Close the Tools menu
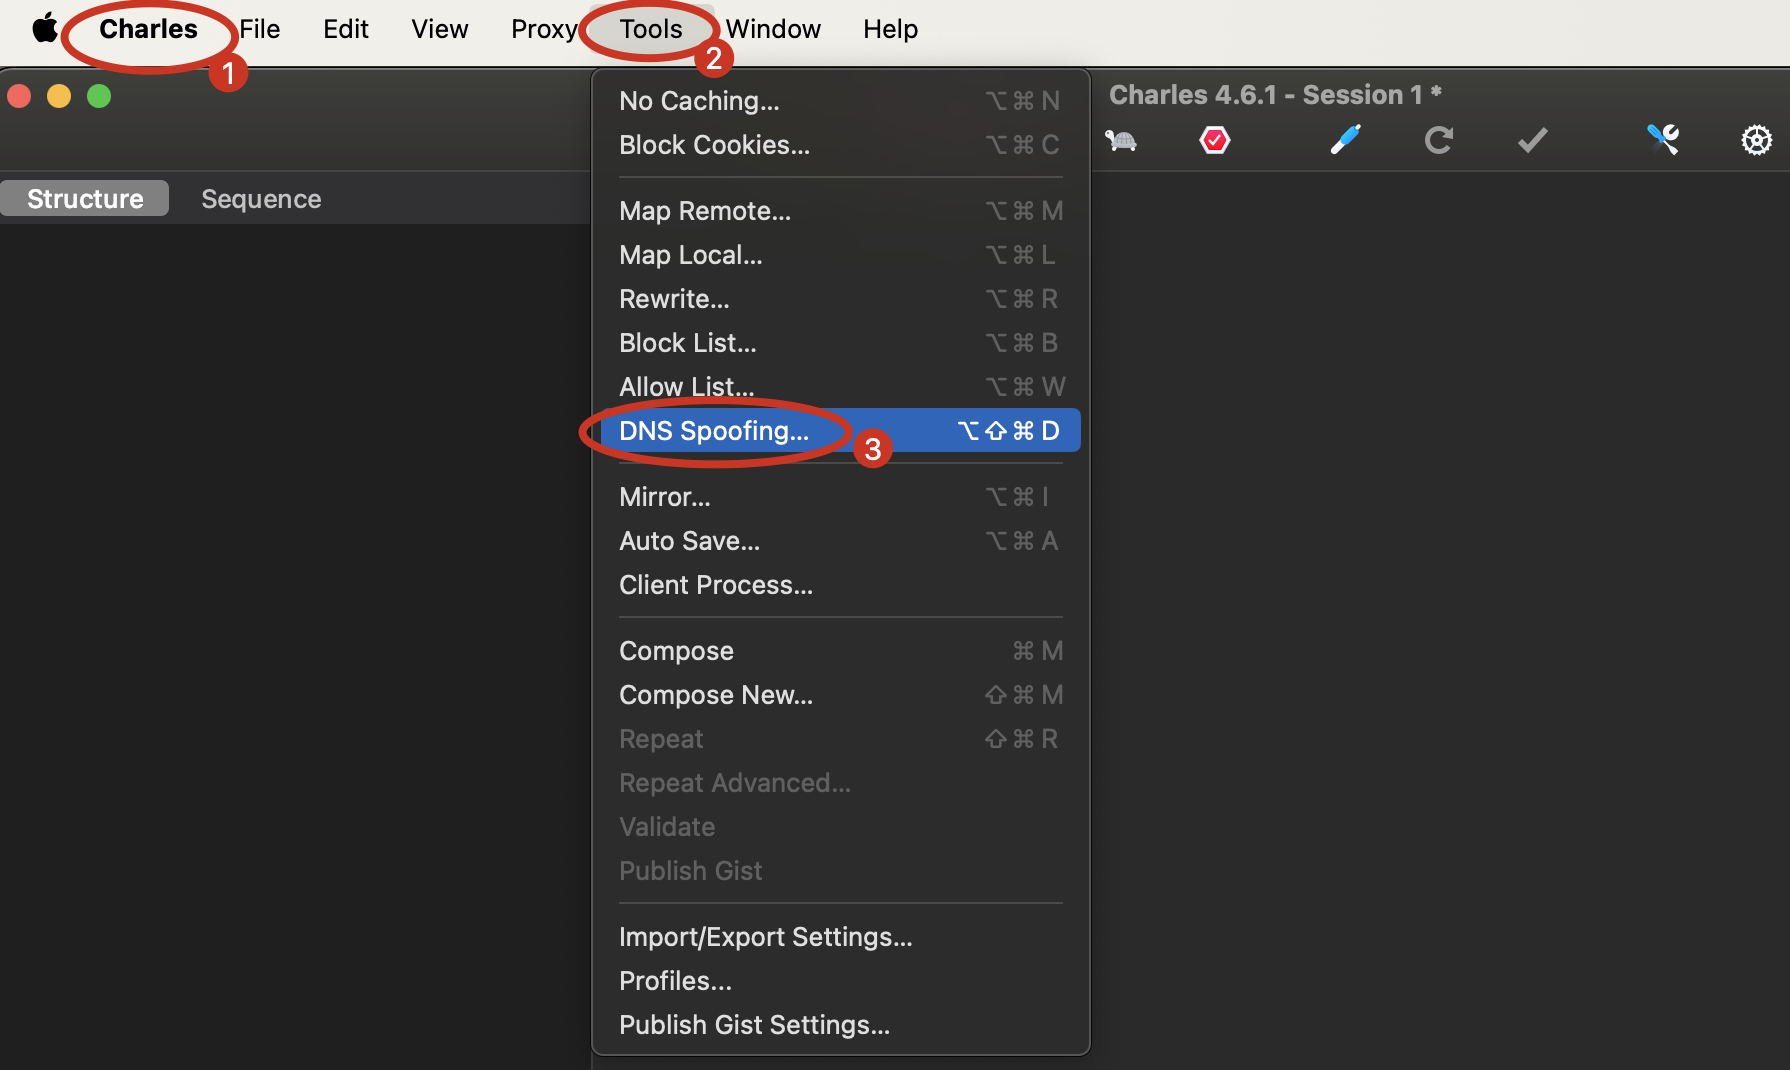1790x1070 pixels. coord(651,29)
